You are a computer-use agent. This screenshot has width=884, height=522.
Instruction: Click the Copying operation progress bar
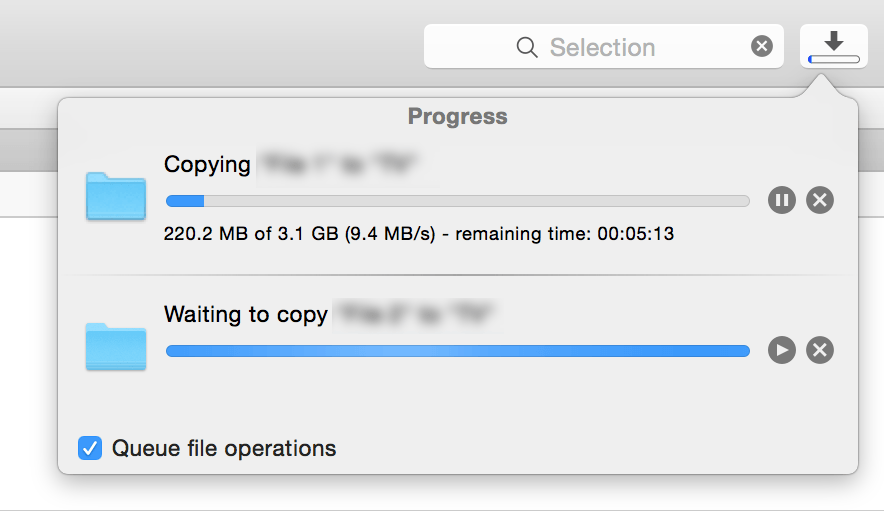click(x=457, y=201)
